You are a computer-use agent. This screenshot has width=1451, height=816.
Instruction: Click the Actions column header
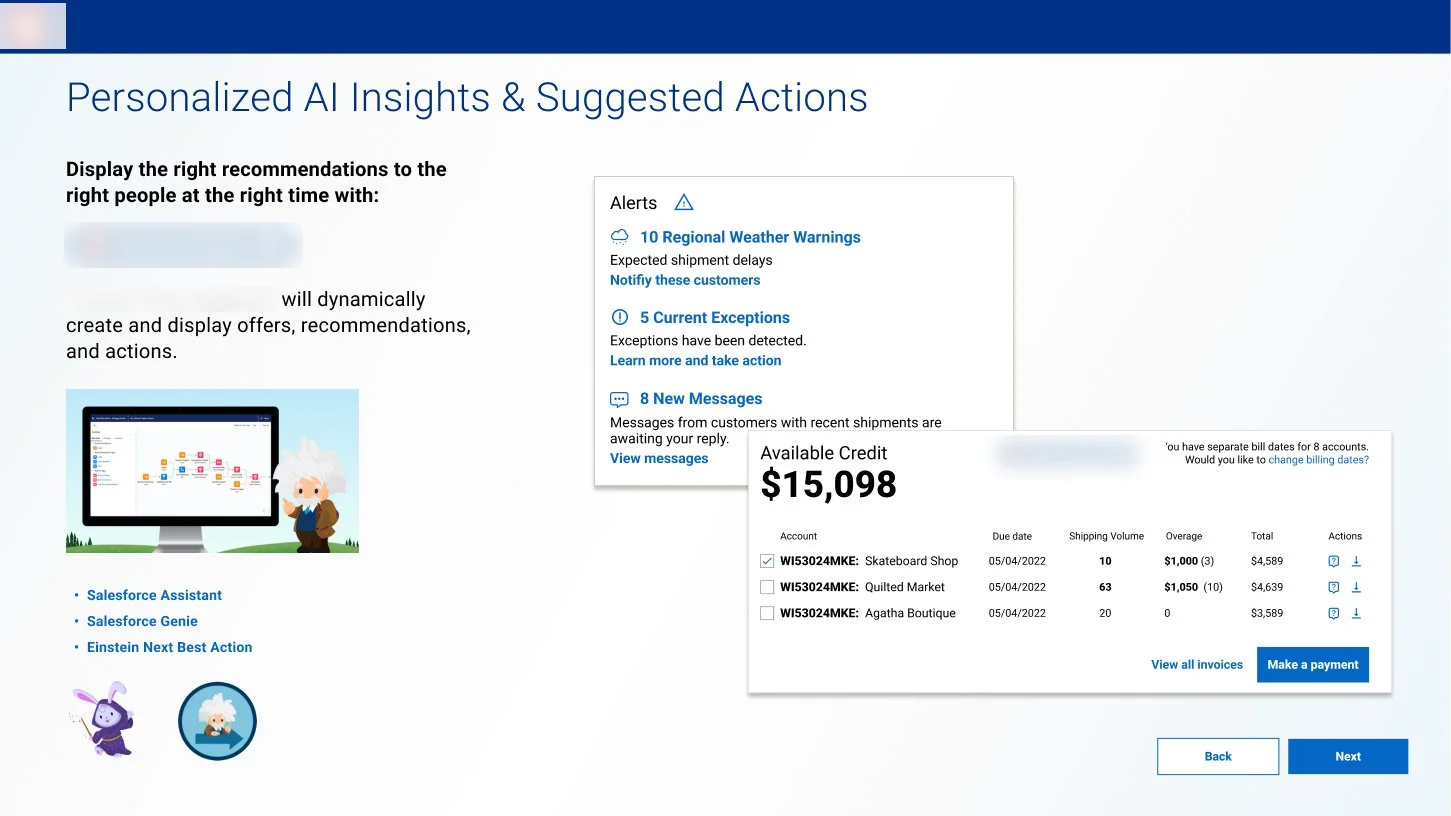tap(1345, 536)
